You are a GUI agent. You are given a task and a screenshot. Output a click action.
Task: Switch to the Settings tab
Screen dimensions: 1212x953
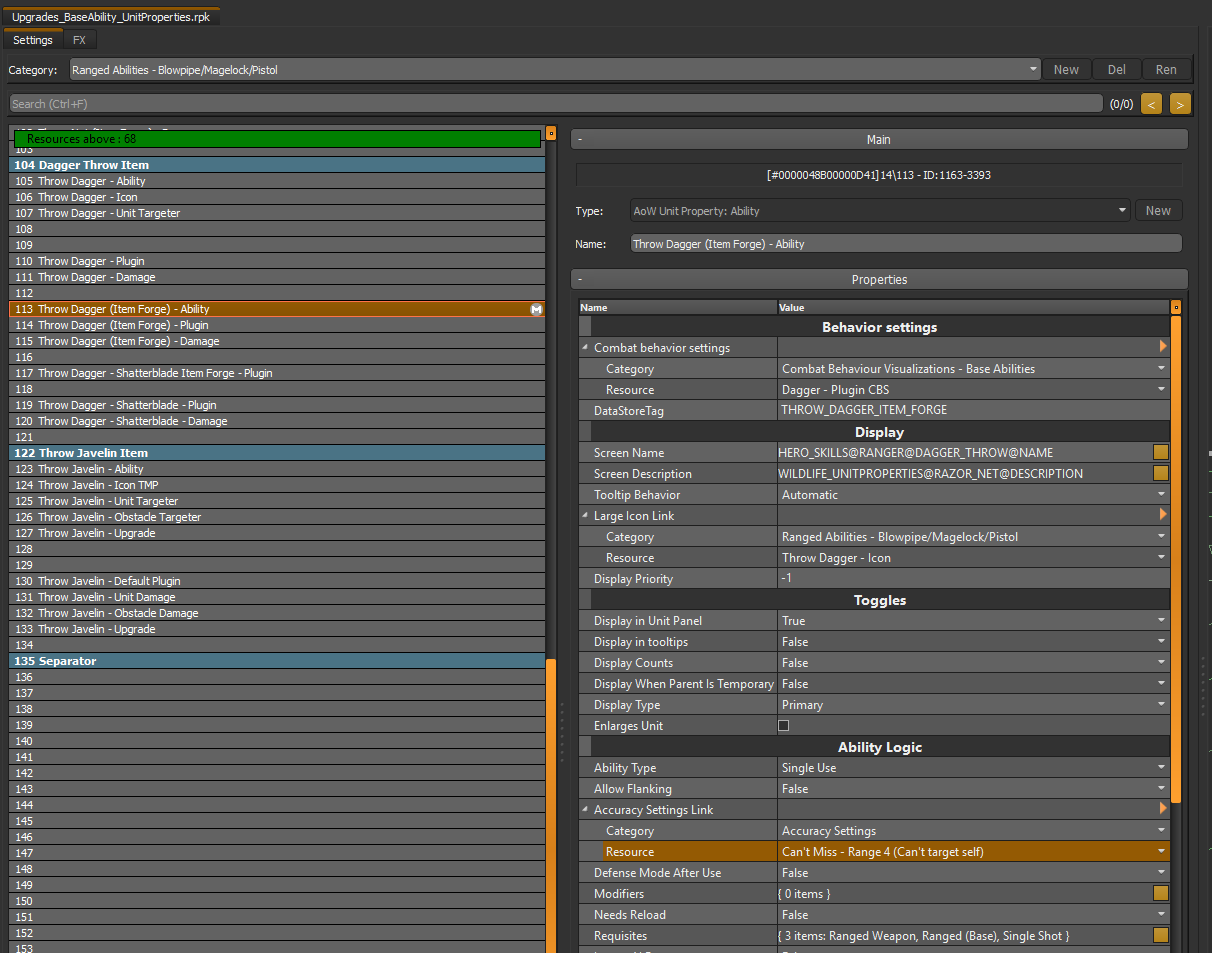pyautogui.click(x=33, y=40)
